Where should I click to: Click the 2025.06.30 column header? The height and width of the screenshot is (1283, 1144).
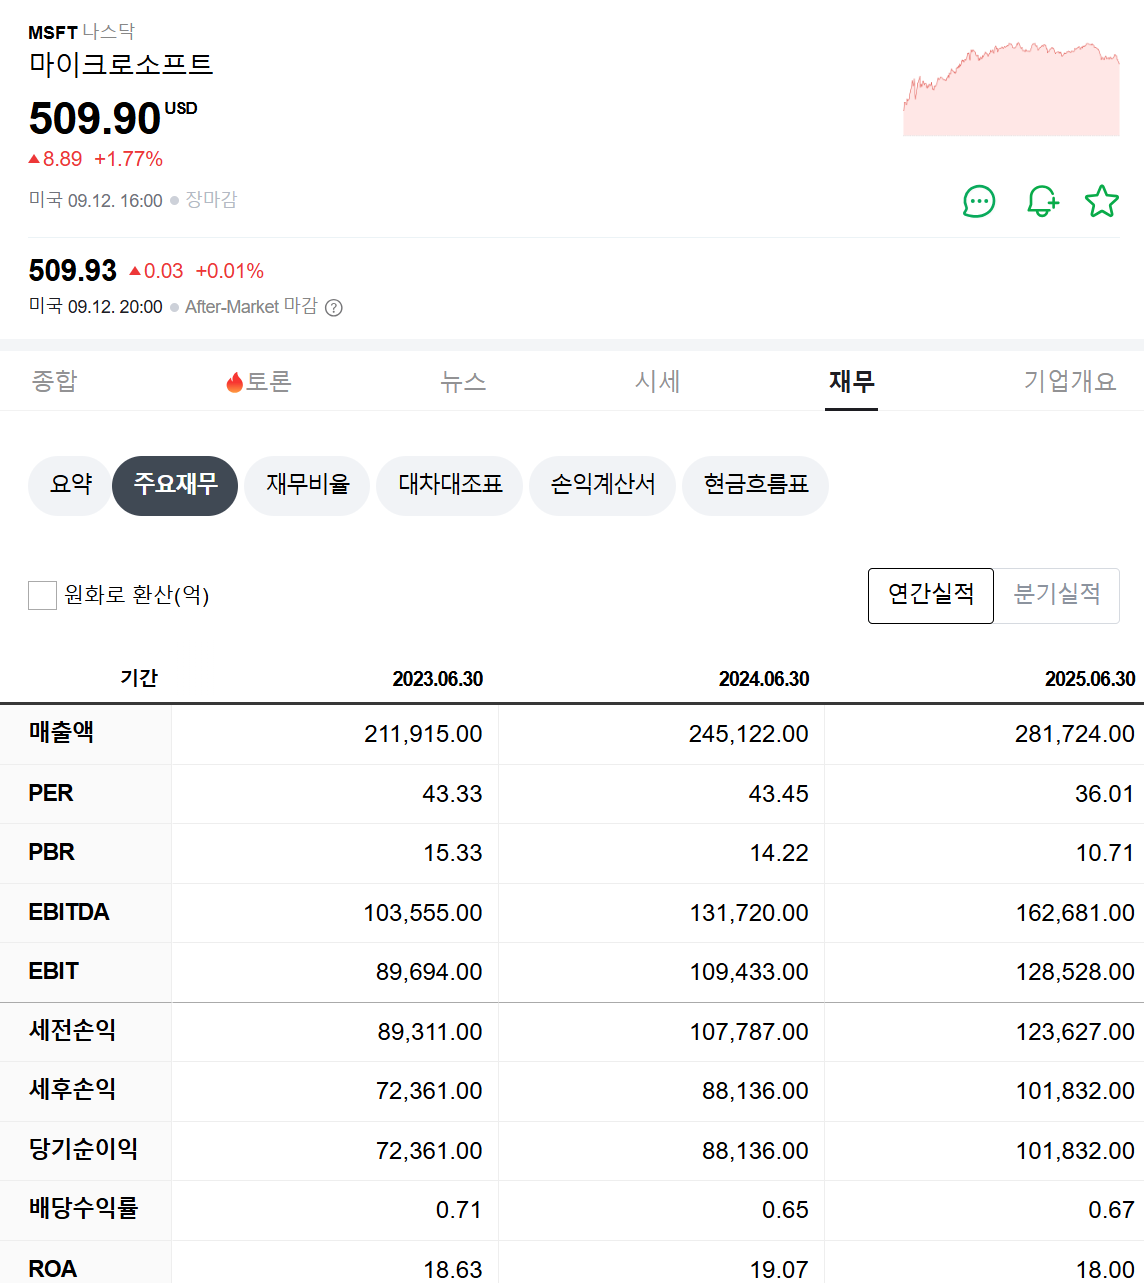pyautogui.click(x=1090, y=679)
